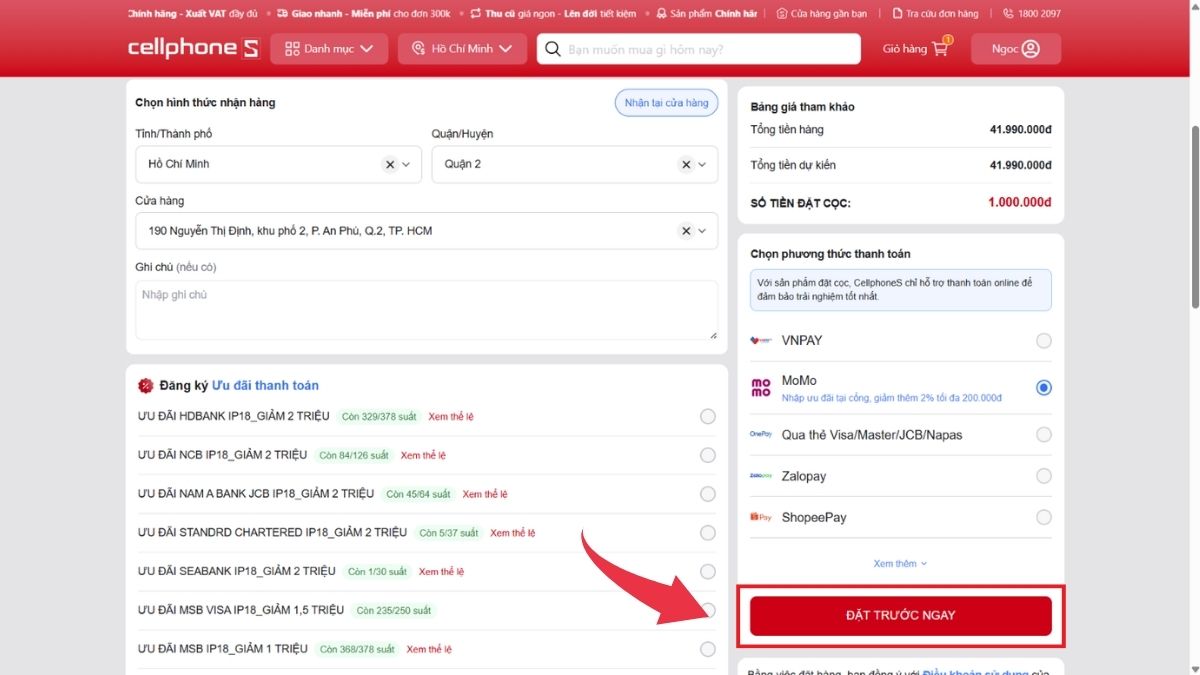
Task: Select ƯU ĐÃI HDBANK IP18 offer radio
Action: 708,416
